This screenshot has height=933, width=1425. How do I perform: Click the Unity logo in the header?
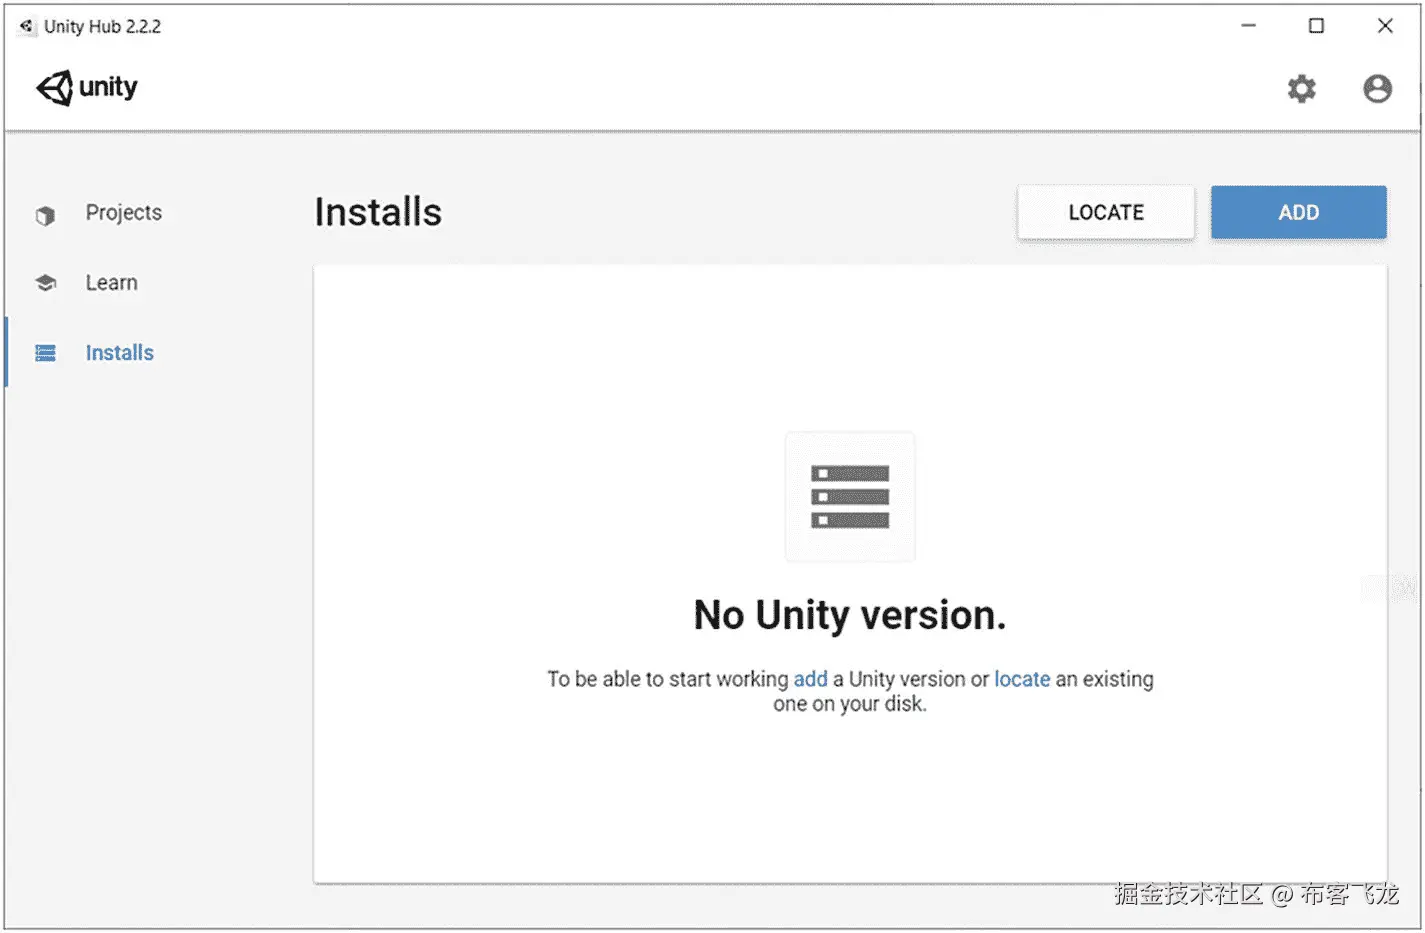(x=87, y=88)
